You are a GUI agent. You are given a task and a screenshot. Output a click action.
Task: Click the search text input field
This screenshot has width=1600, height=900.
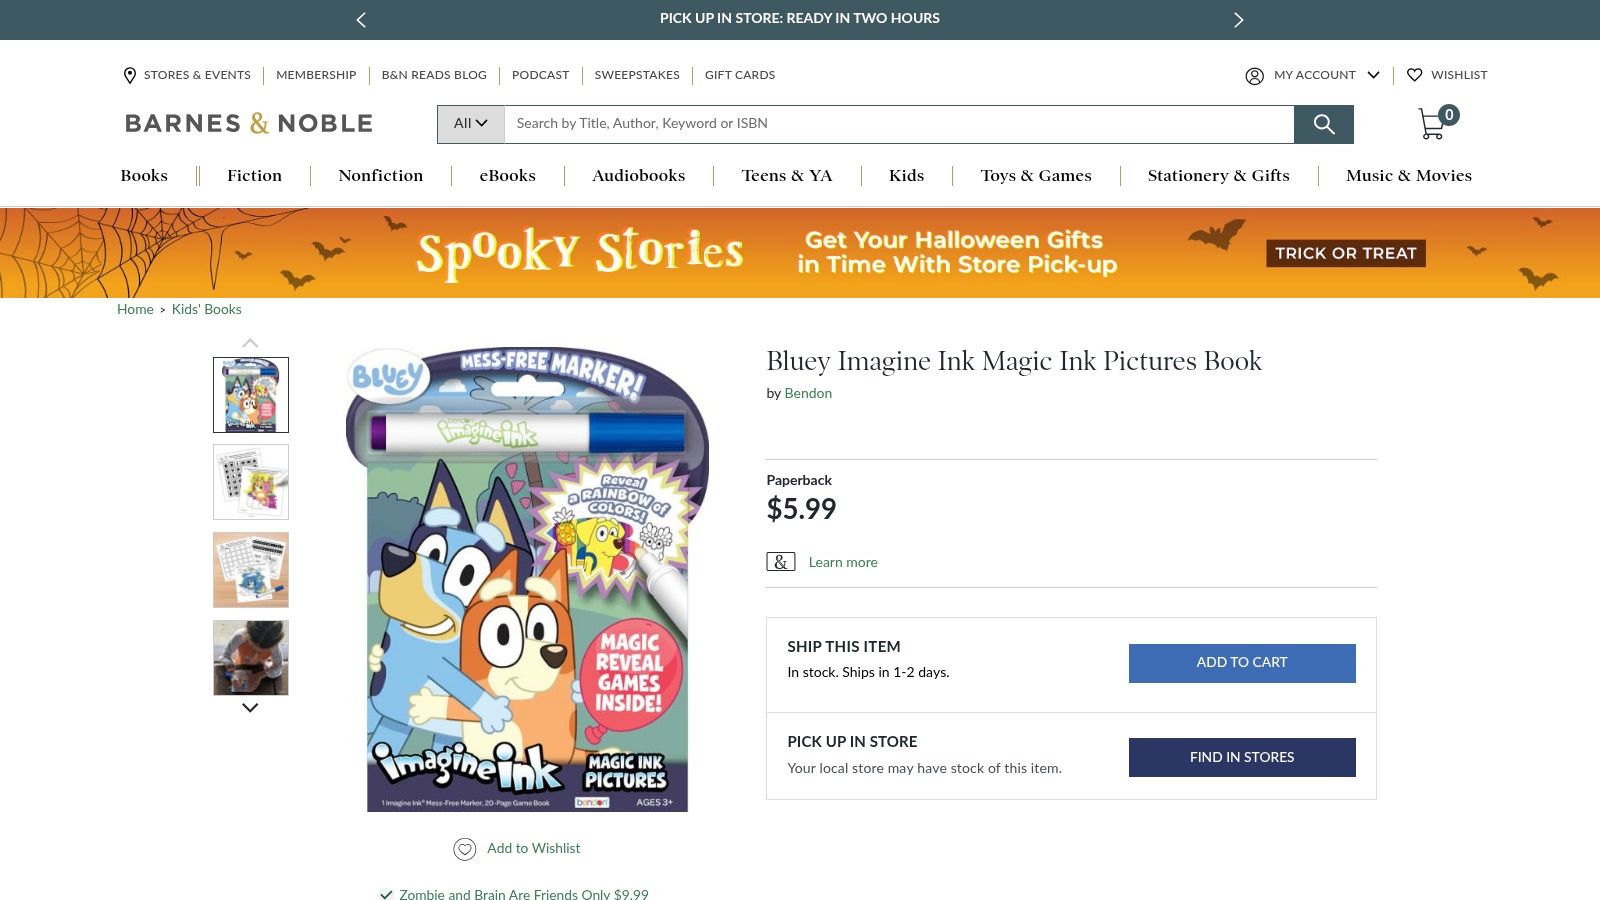tap(898, 124)
